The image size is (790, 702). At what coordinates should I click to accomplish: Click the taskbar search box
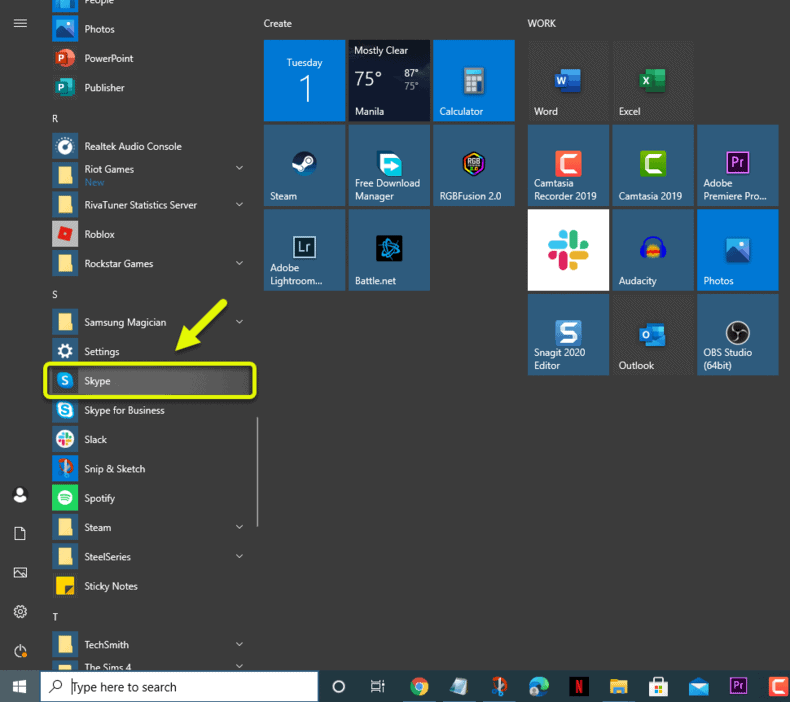click(x=179, y=686)
